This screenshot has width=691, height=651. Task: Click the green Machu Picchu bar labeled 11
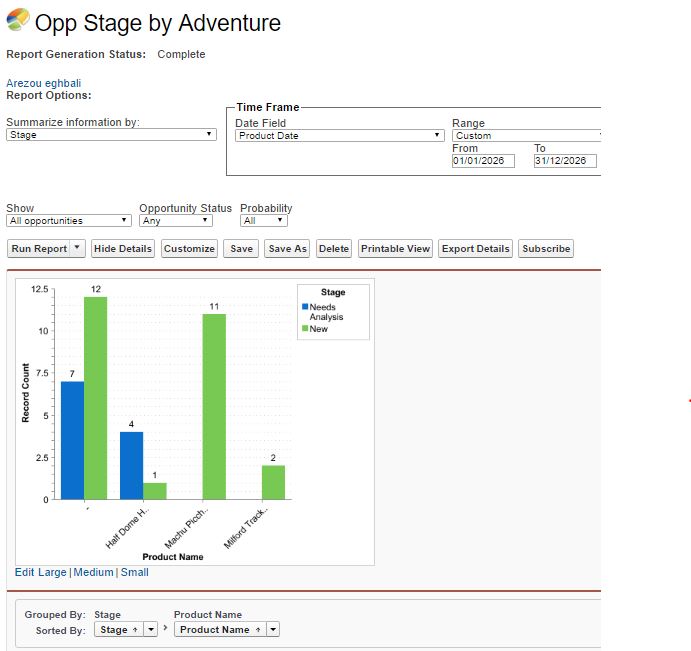214,407
